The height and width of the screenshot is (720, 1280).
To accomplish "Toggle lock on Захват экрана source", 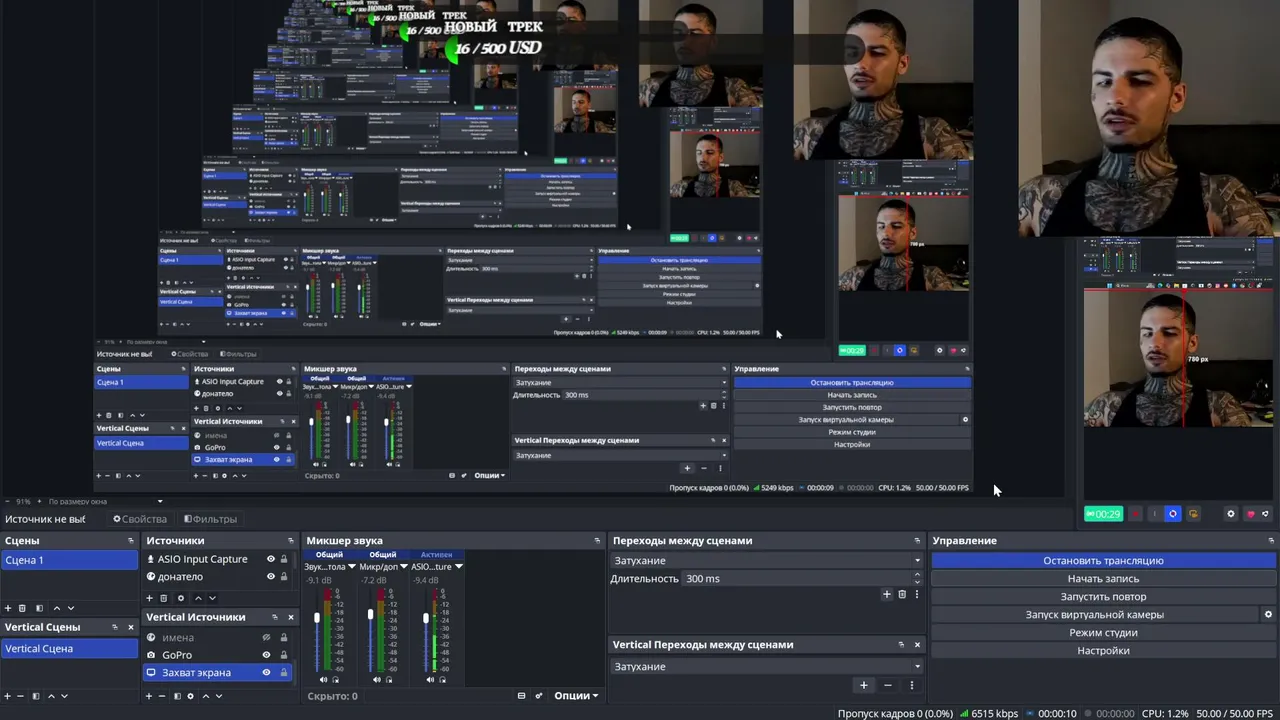I will point(283,673).
